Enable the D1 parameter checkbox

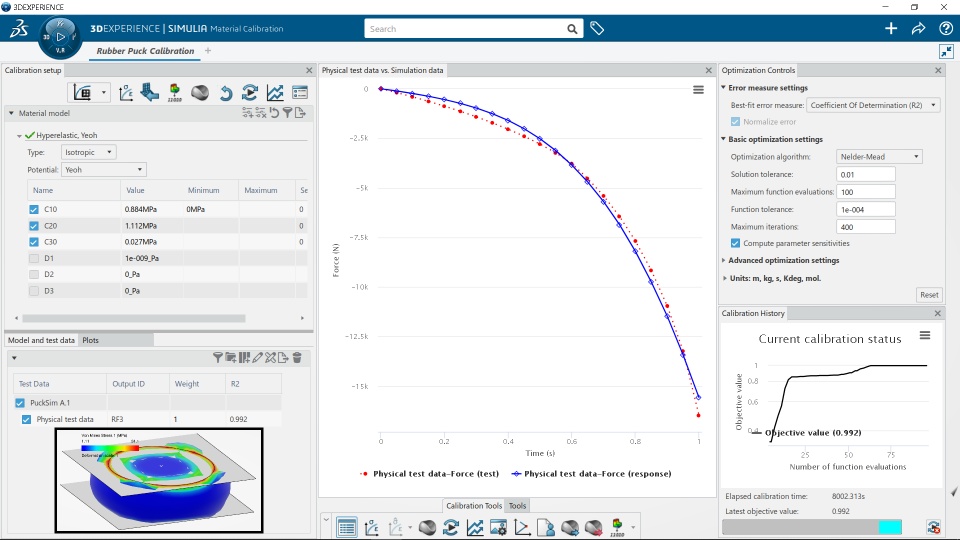34,258
